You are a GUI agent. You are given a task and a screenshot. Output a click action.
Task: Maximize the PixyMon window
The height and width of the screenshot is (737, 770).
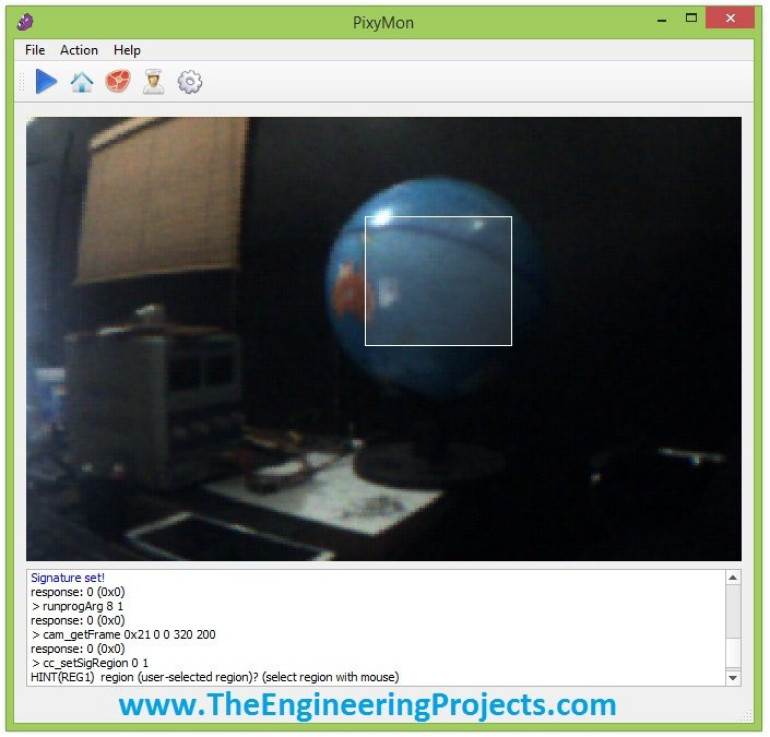click(690, 20)
